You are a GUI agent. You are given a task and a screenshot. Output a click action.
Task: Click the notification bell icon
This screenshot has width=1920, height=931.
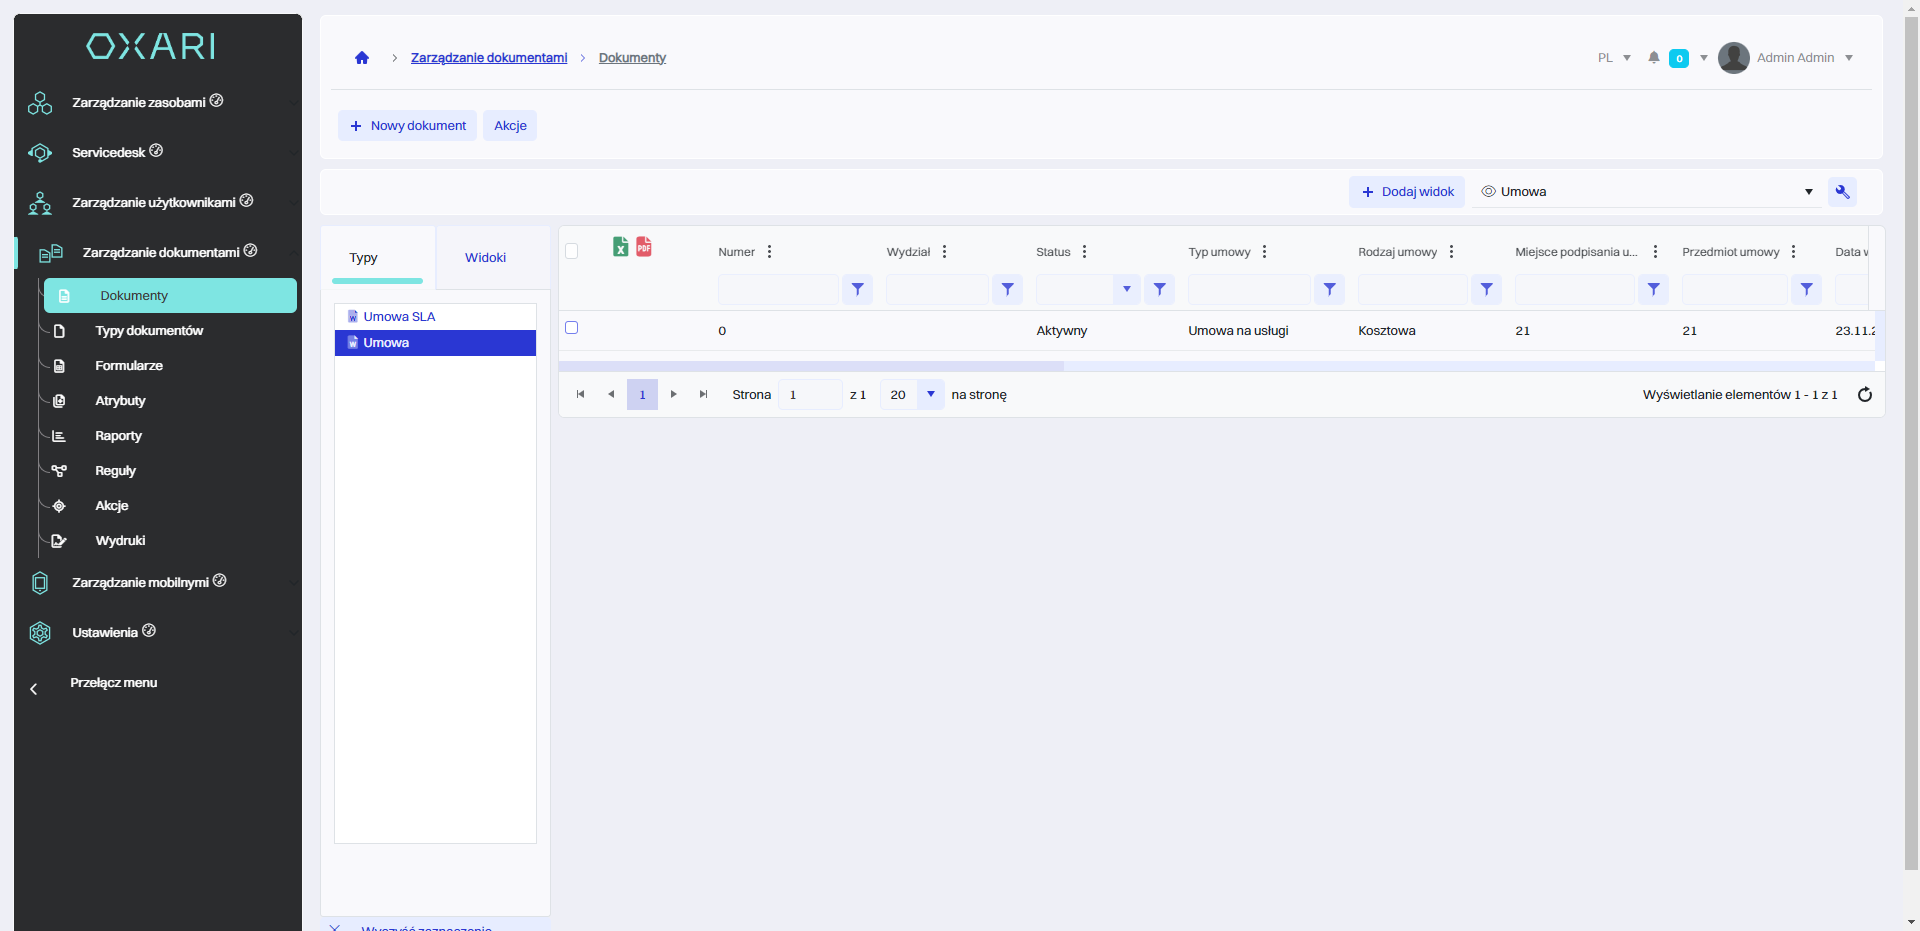[x=1654, y=58]
